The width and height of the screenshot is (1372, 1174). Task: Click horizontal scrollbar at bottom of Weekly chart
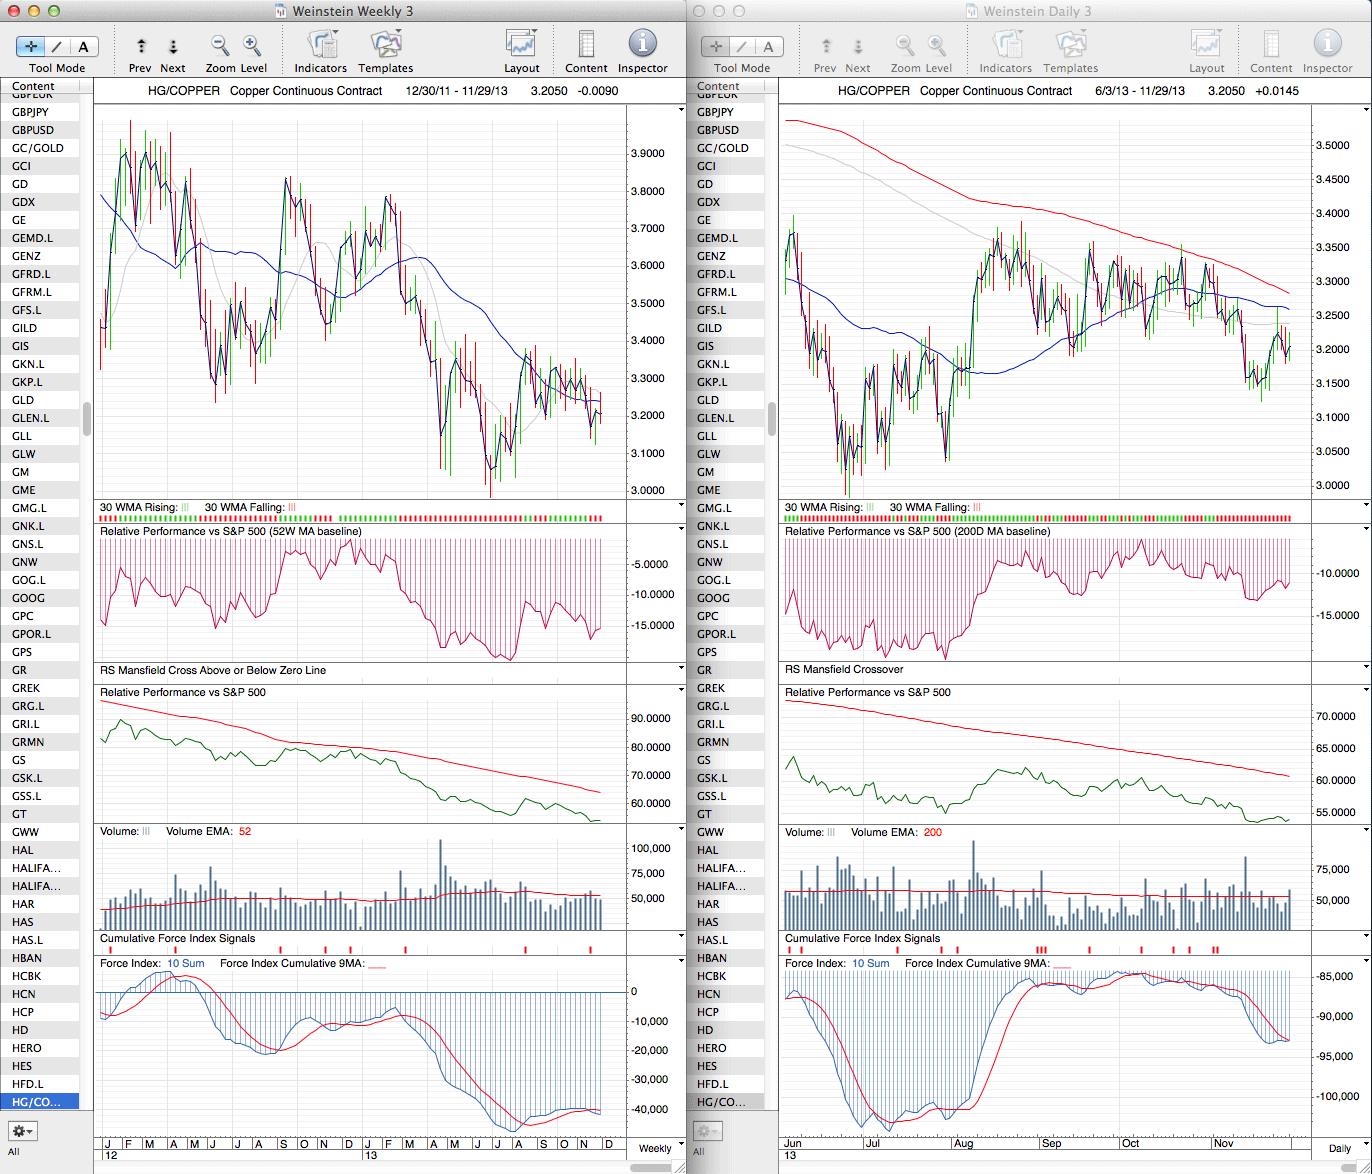[x=650, y=1167]
